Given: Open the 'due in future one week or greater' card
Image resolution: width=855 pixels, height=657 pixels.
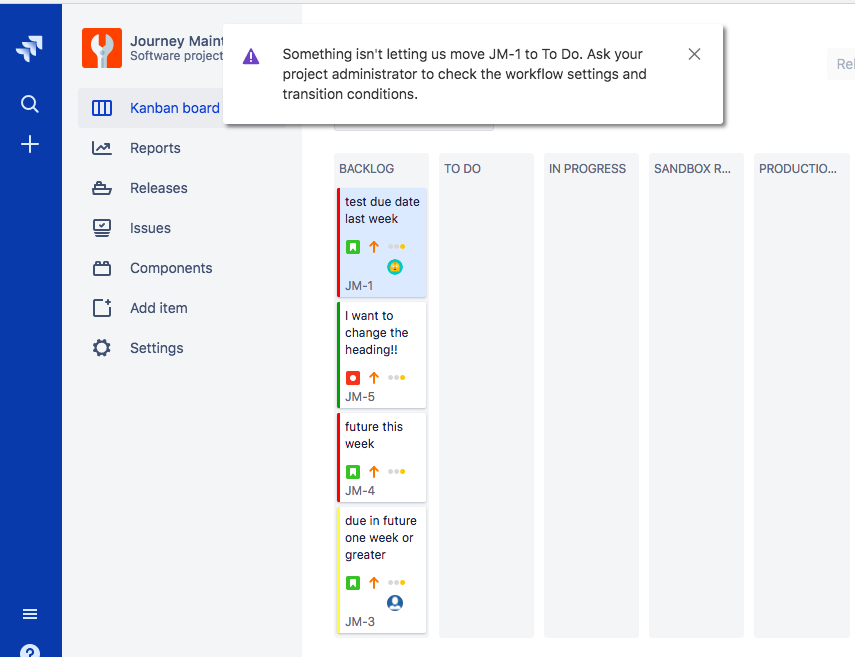Looking at the screenshot, I should tap(382, 570).
